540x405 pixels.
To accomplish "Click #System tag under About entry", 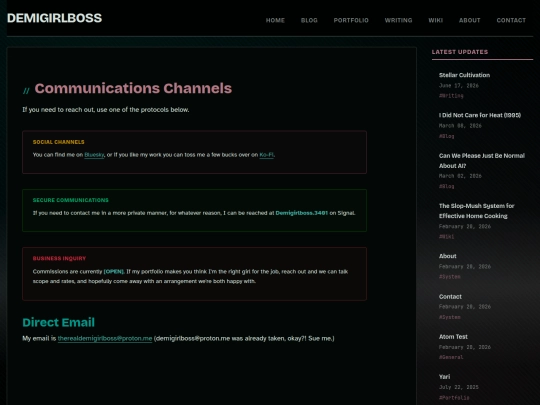I will coord(450,277).
